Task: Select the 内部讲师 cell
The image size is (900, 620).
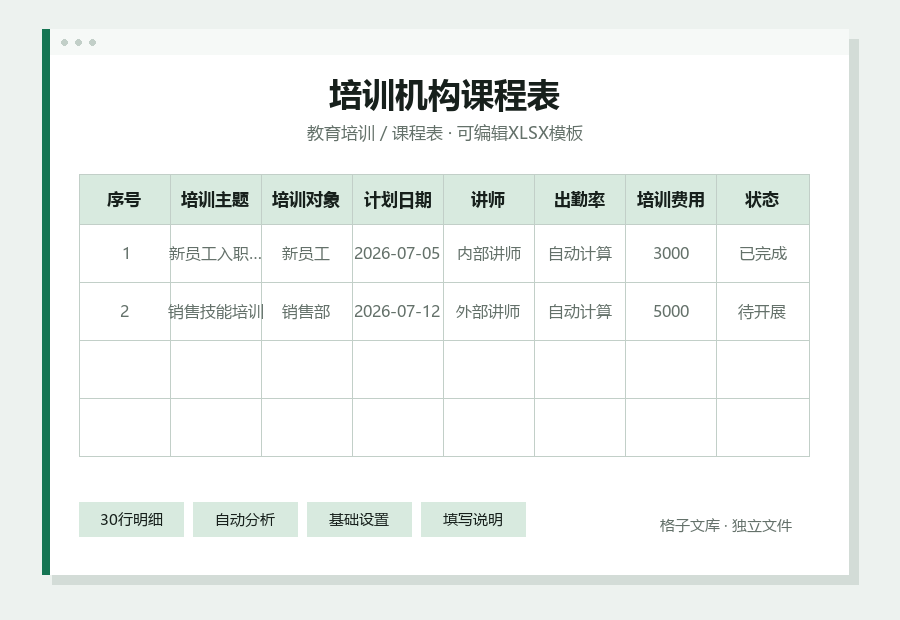Action: tap(488, 254)
